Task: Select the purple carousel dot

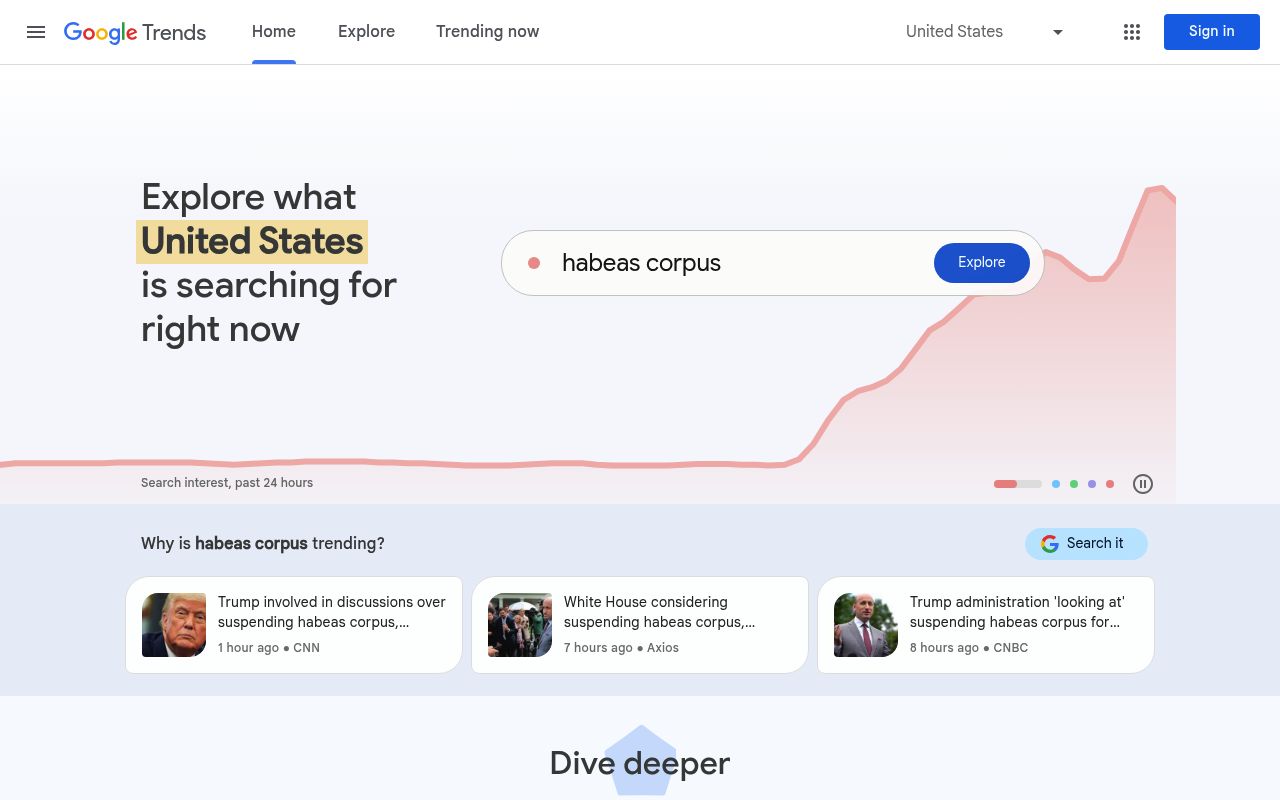Action: tap(1092, 484)
